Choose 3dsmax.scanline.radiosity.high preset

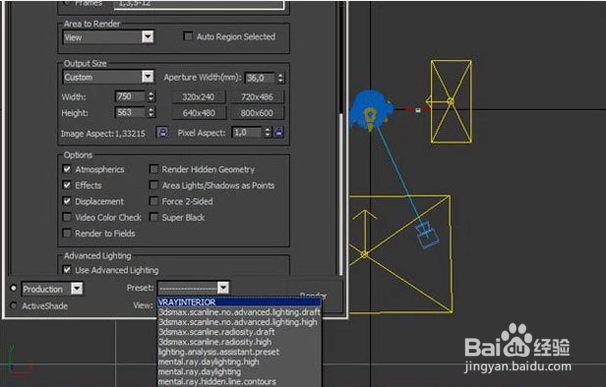pyautogui.click(x=239, y=342)
